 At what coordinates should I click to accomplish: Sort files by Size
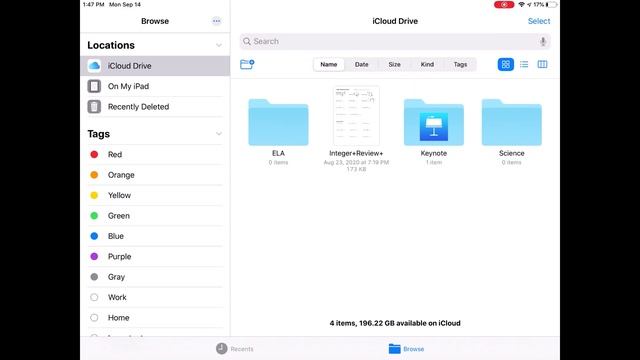tap(394, 64)
